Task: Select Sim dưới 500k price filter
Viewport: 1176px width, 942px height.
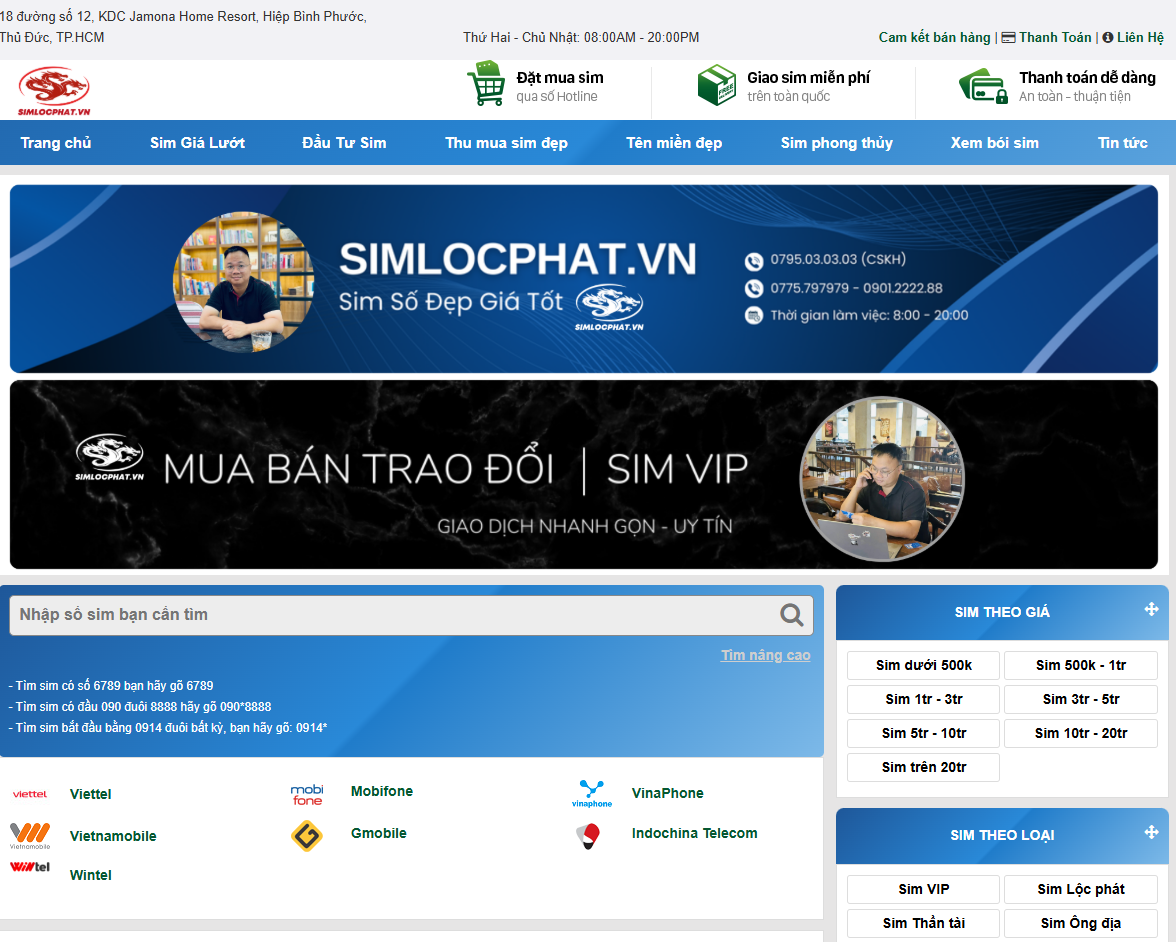Action: [x=923, y=665]
